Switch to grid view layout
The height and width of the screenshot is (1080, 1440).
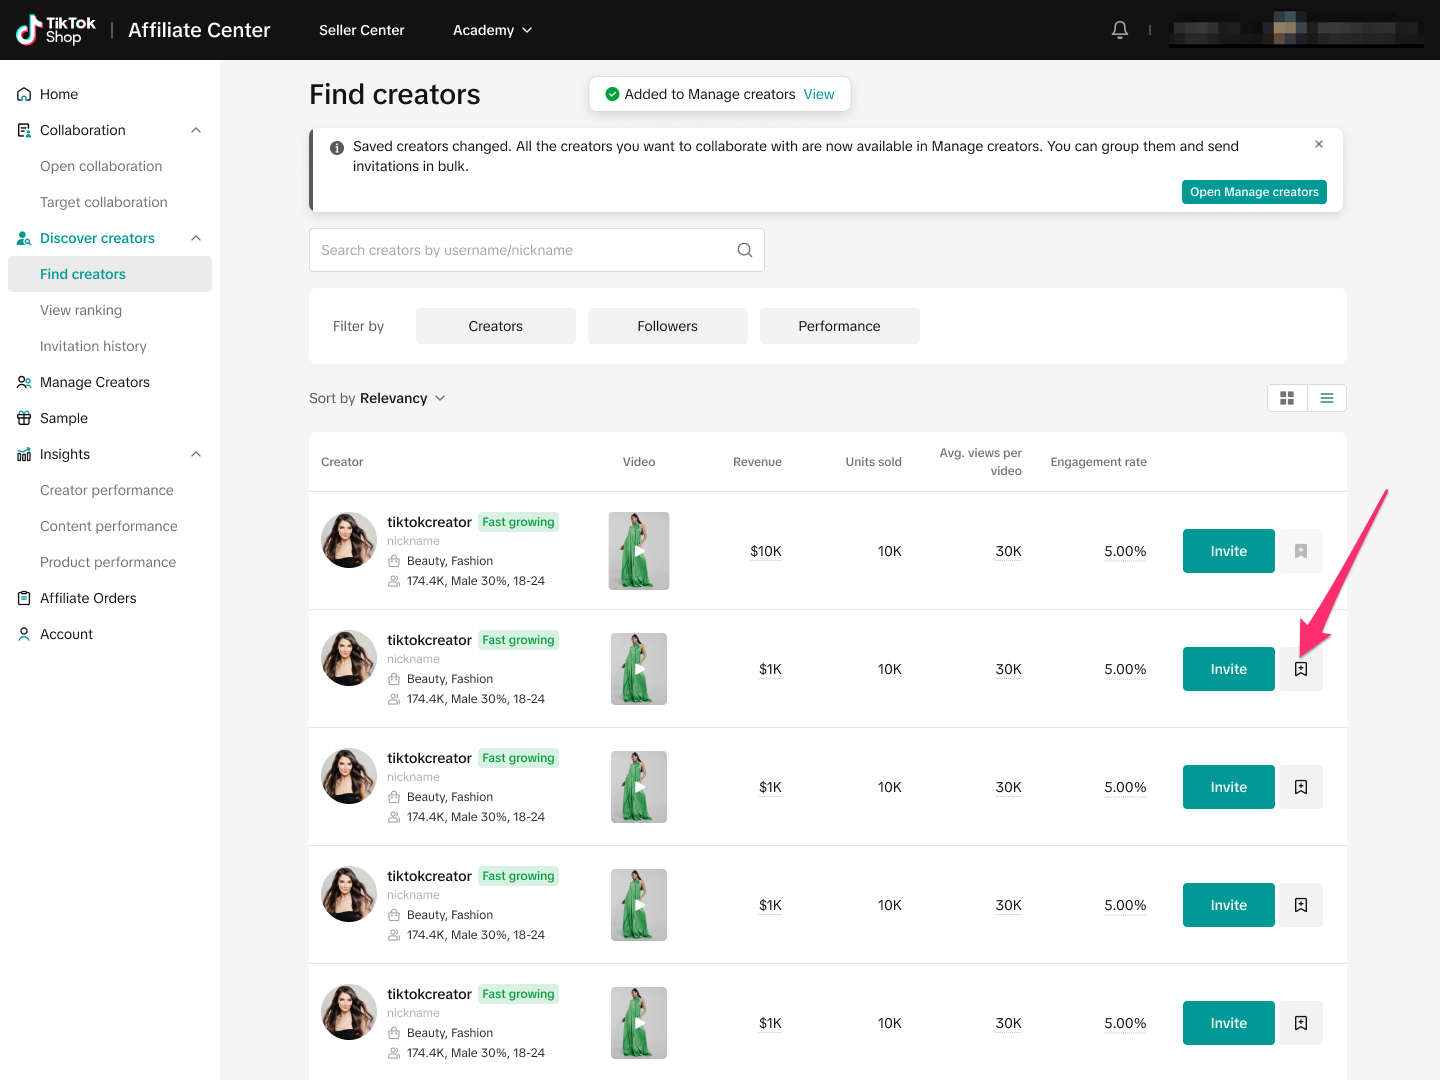click(1287, 398)
